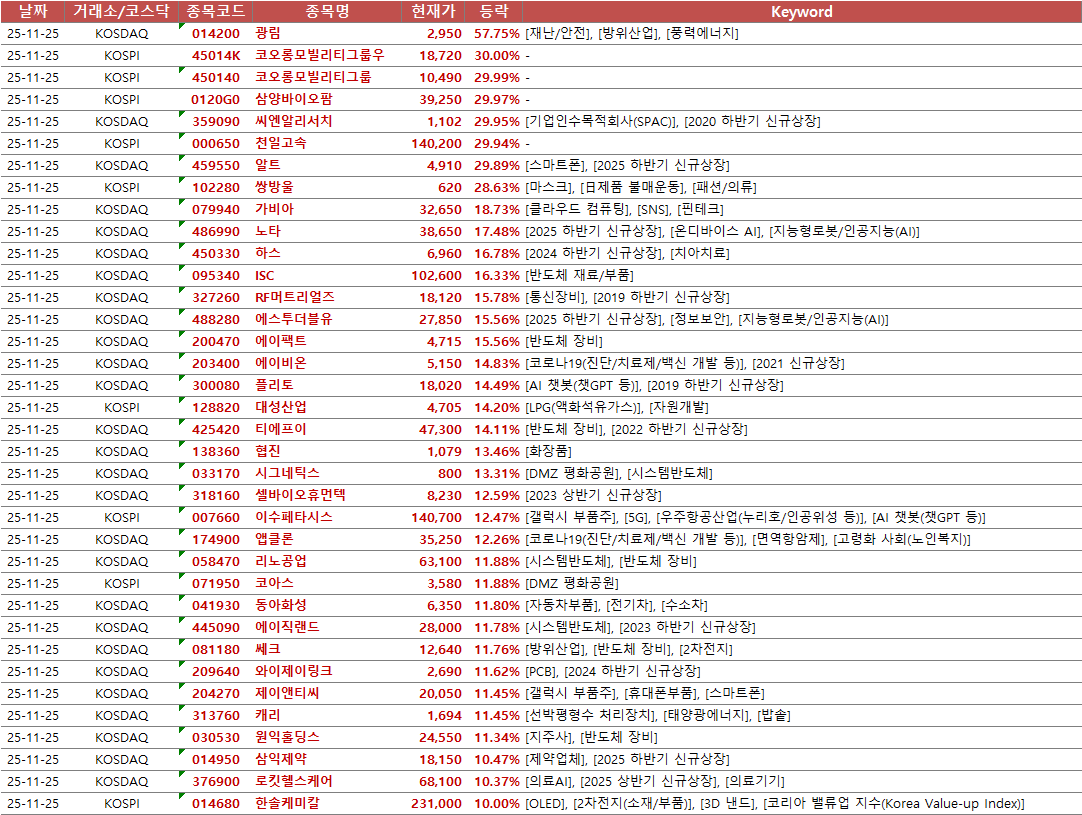Select stock name cell 광림
This screenshot has width=1082, height=815.
(x=268, y=33)
